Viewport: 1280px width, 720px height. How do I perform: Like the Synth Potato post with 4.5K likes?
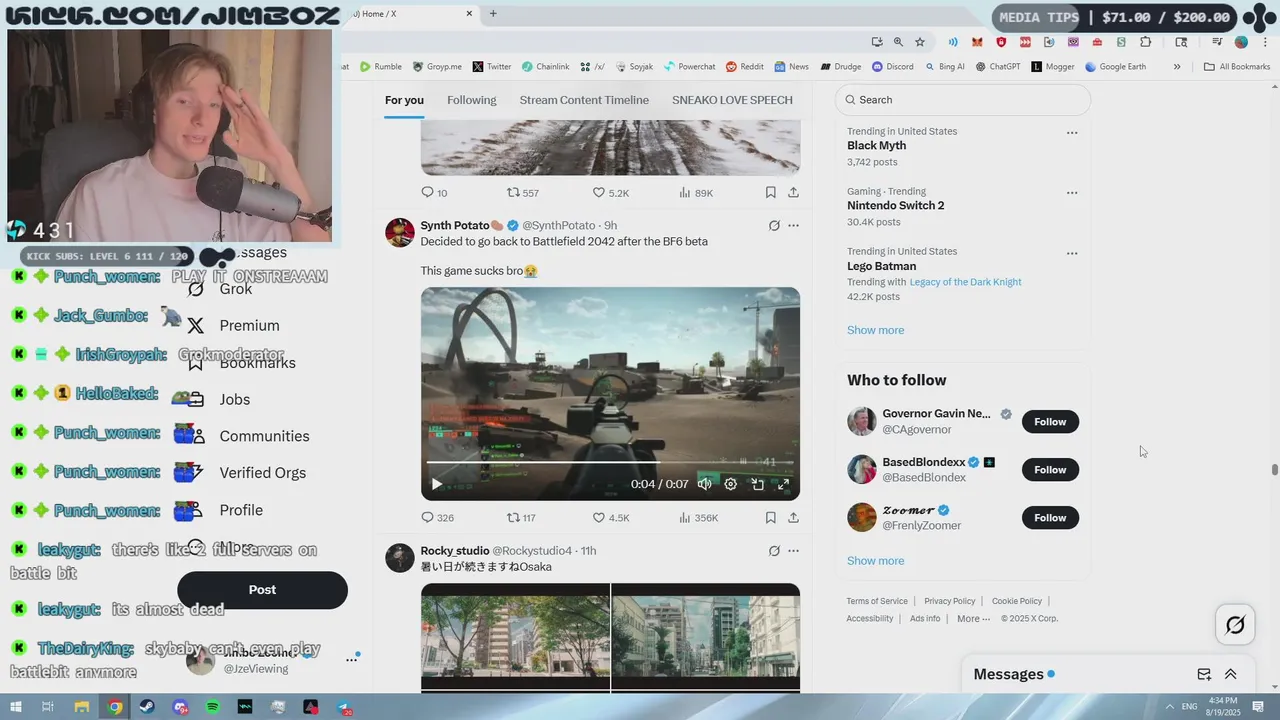[610, 517]
